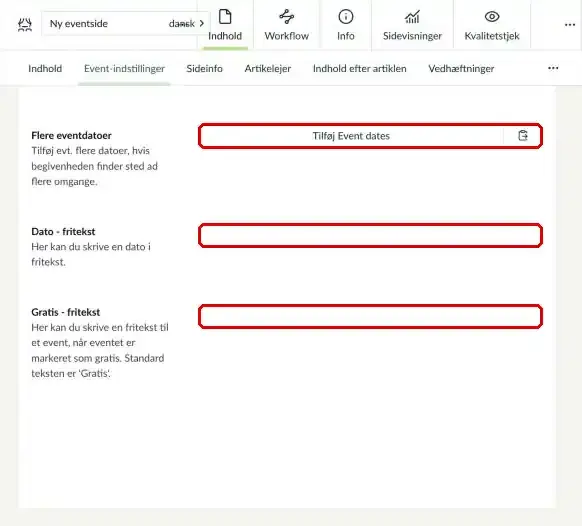
Task: Show more tabs via sub-tab ellipsis
Action: click(553, 68)
